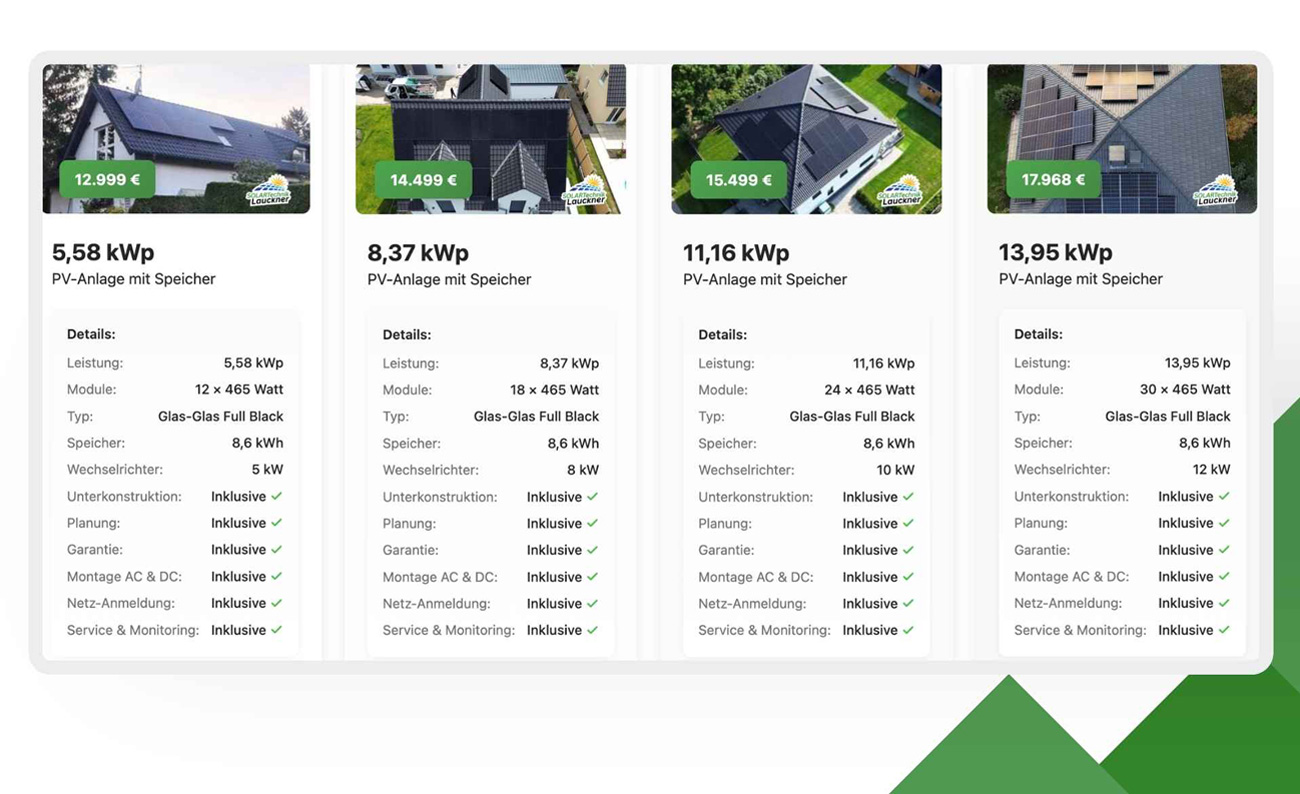Expand the Details panel of the 17.968 € package
The height and width of the screenshot is (794, 1300).
tap(1037, 334)
